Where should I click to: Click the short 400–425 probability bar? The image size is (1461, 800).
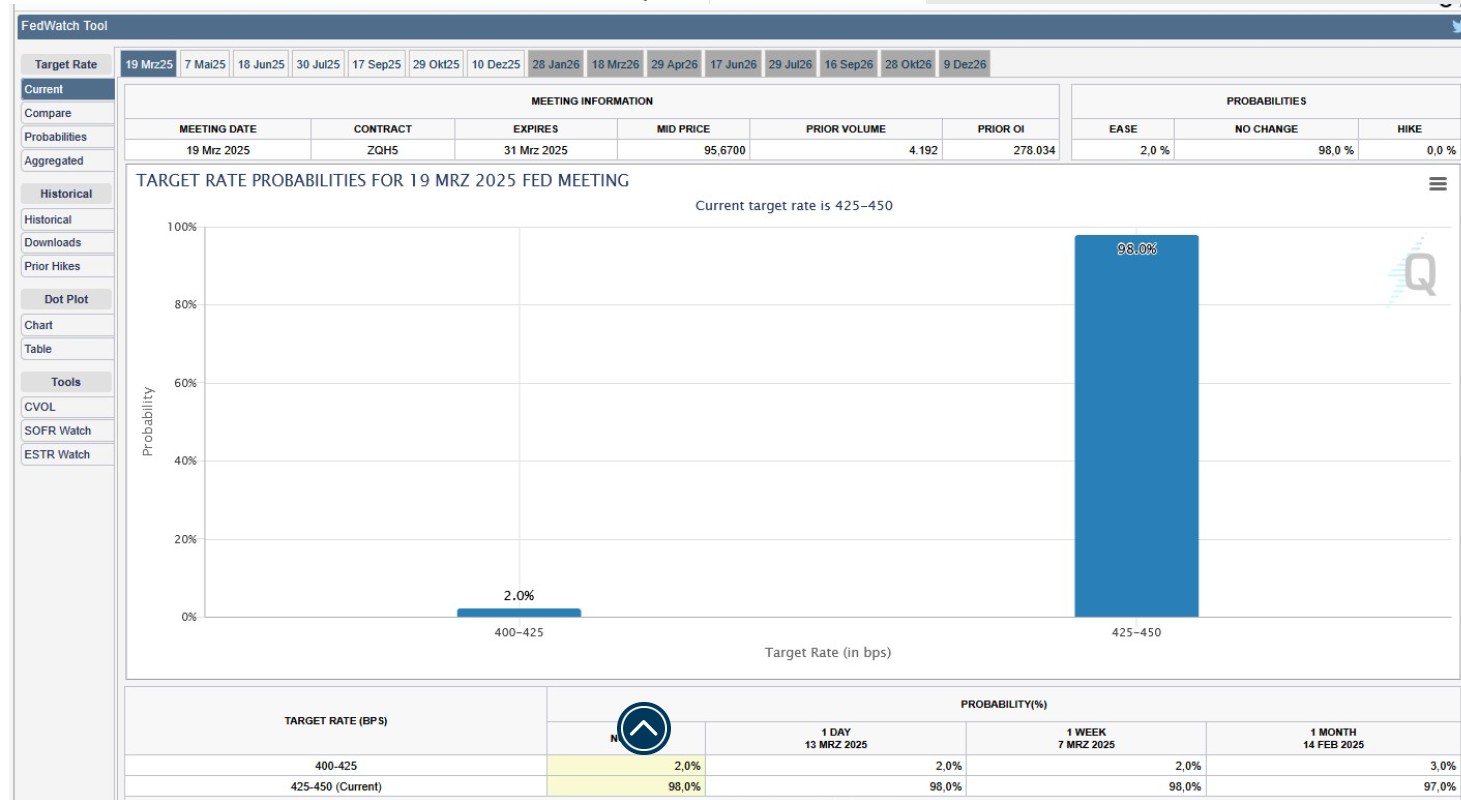519,612
